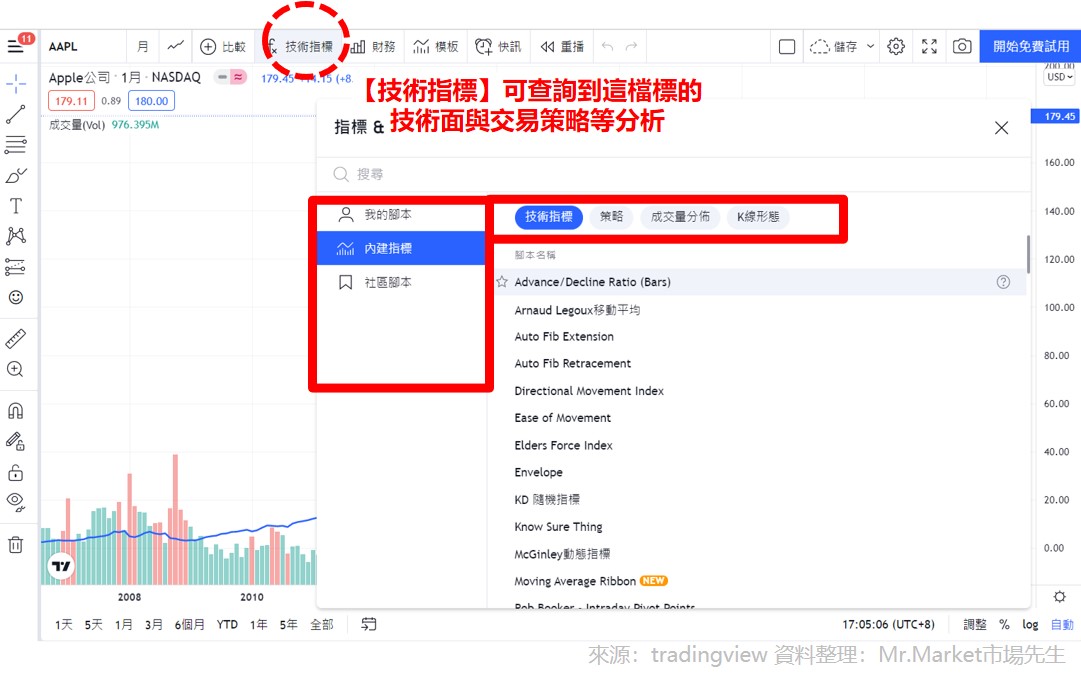The image size is (1081, 680).
Task: Switch to the 成交量分佈 tab
Action: pyautogui.click(x=680, y=217)
